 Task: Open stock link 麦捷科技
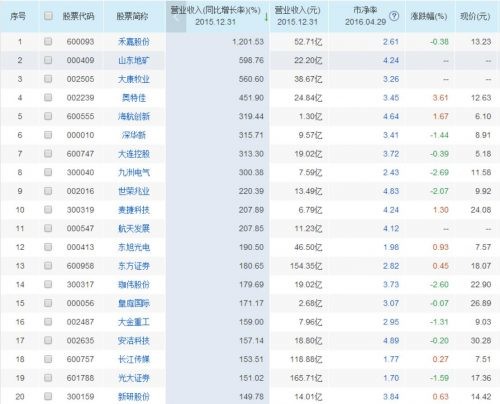point(134,210)
